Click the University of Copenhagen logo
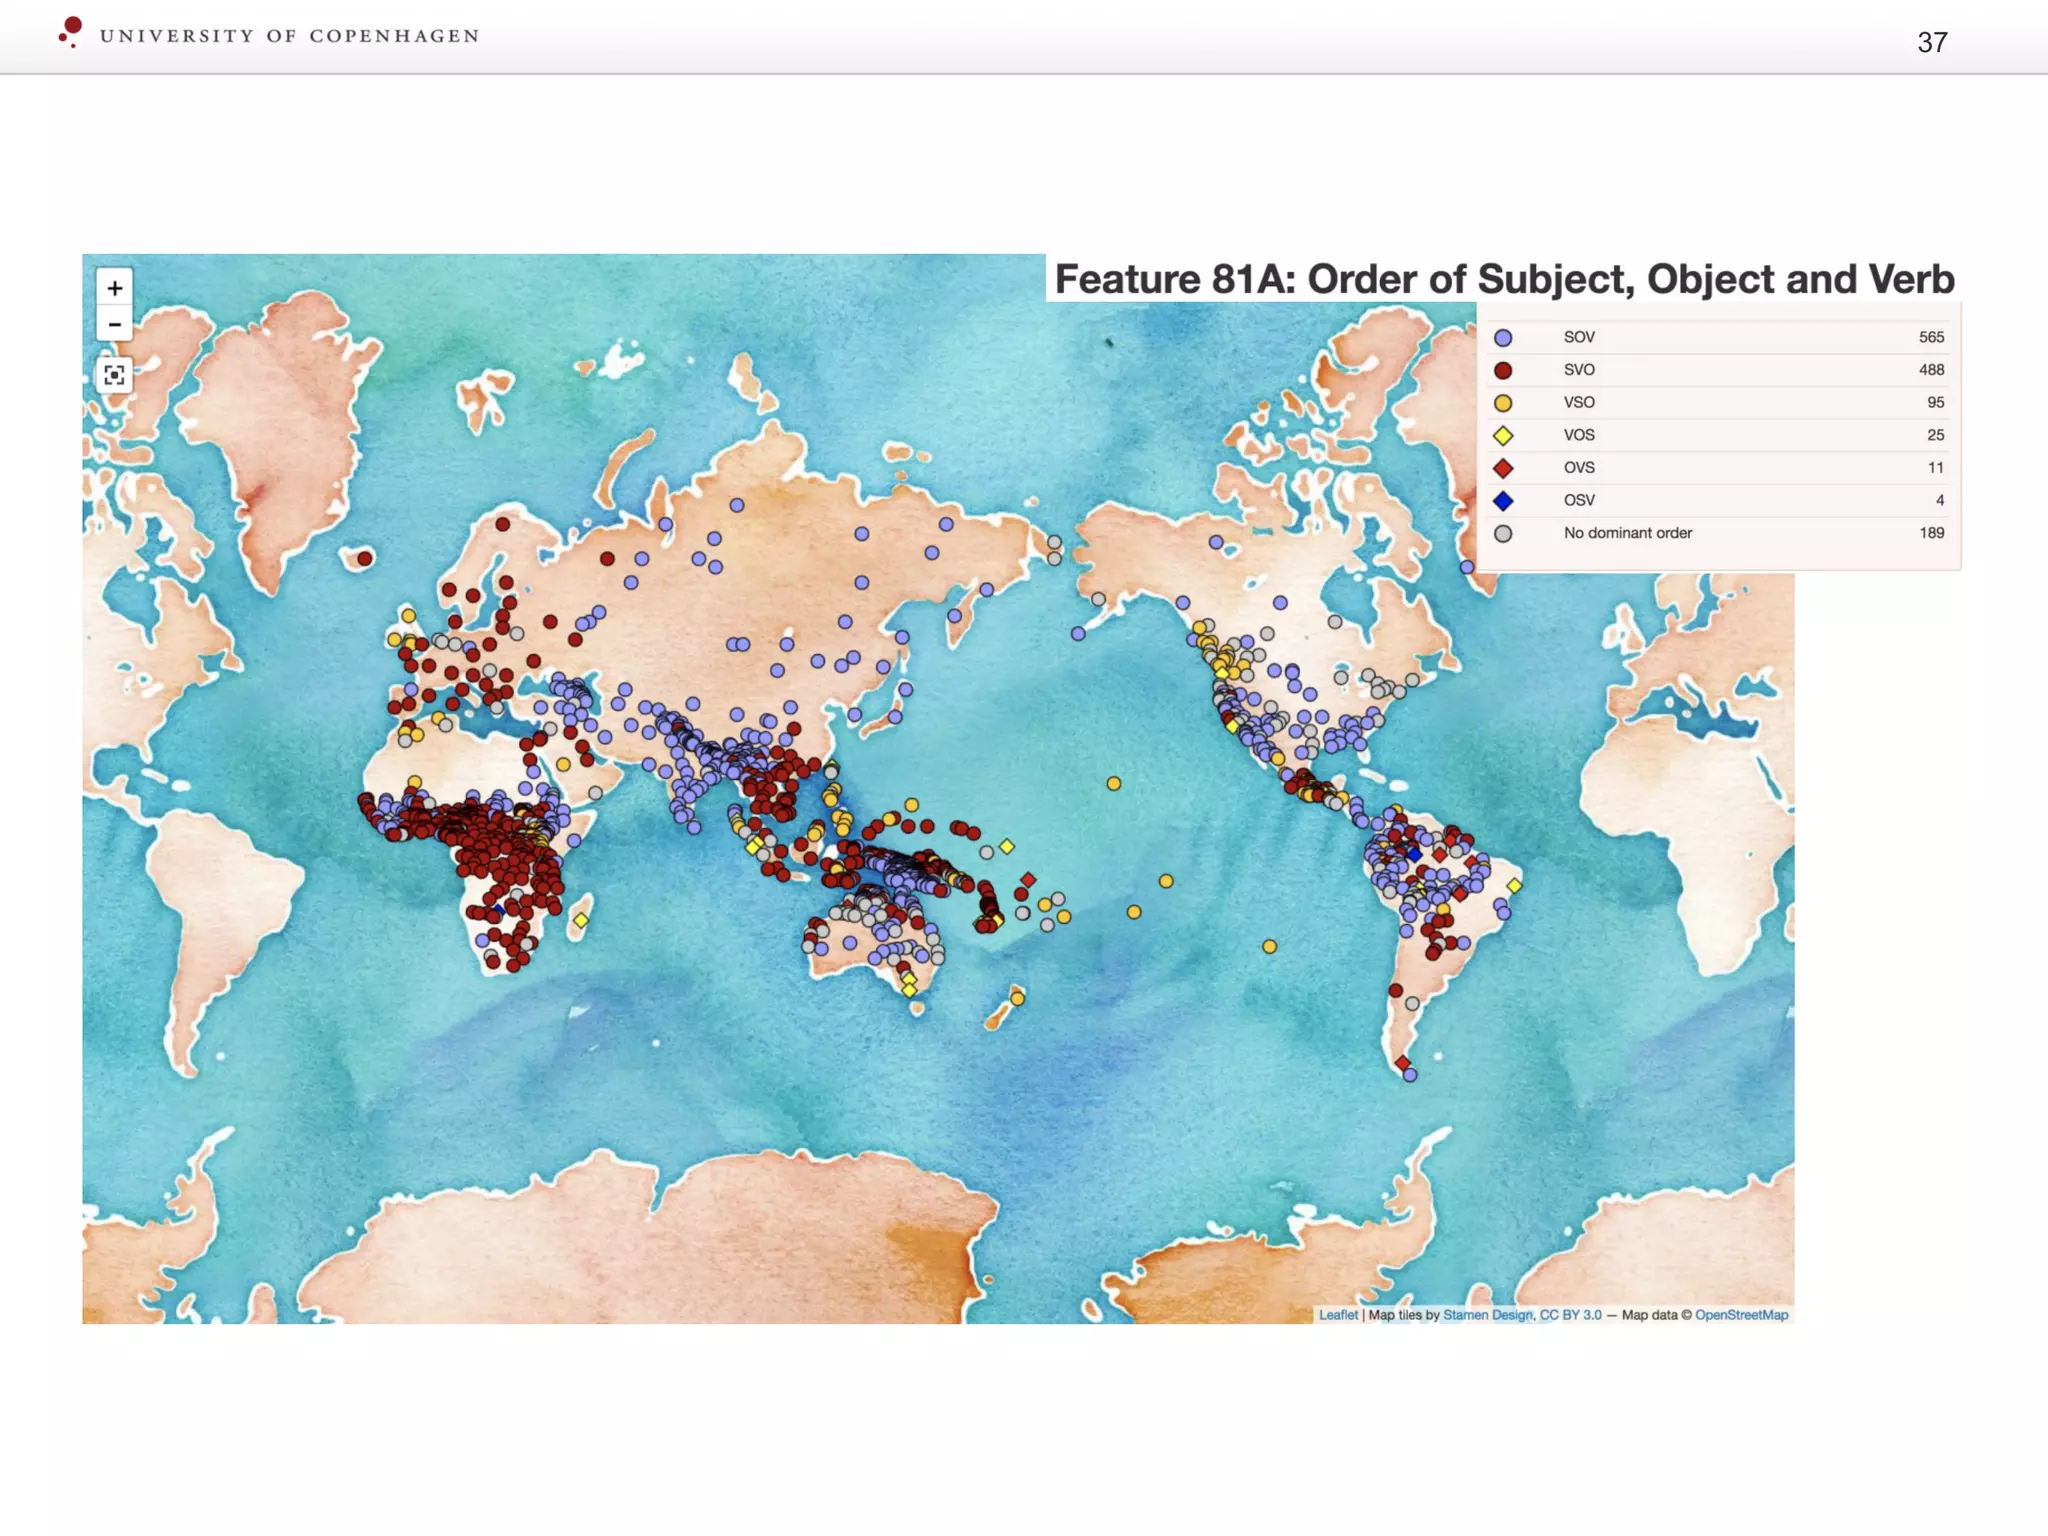2048x1536 pixels. (72, 32)
